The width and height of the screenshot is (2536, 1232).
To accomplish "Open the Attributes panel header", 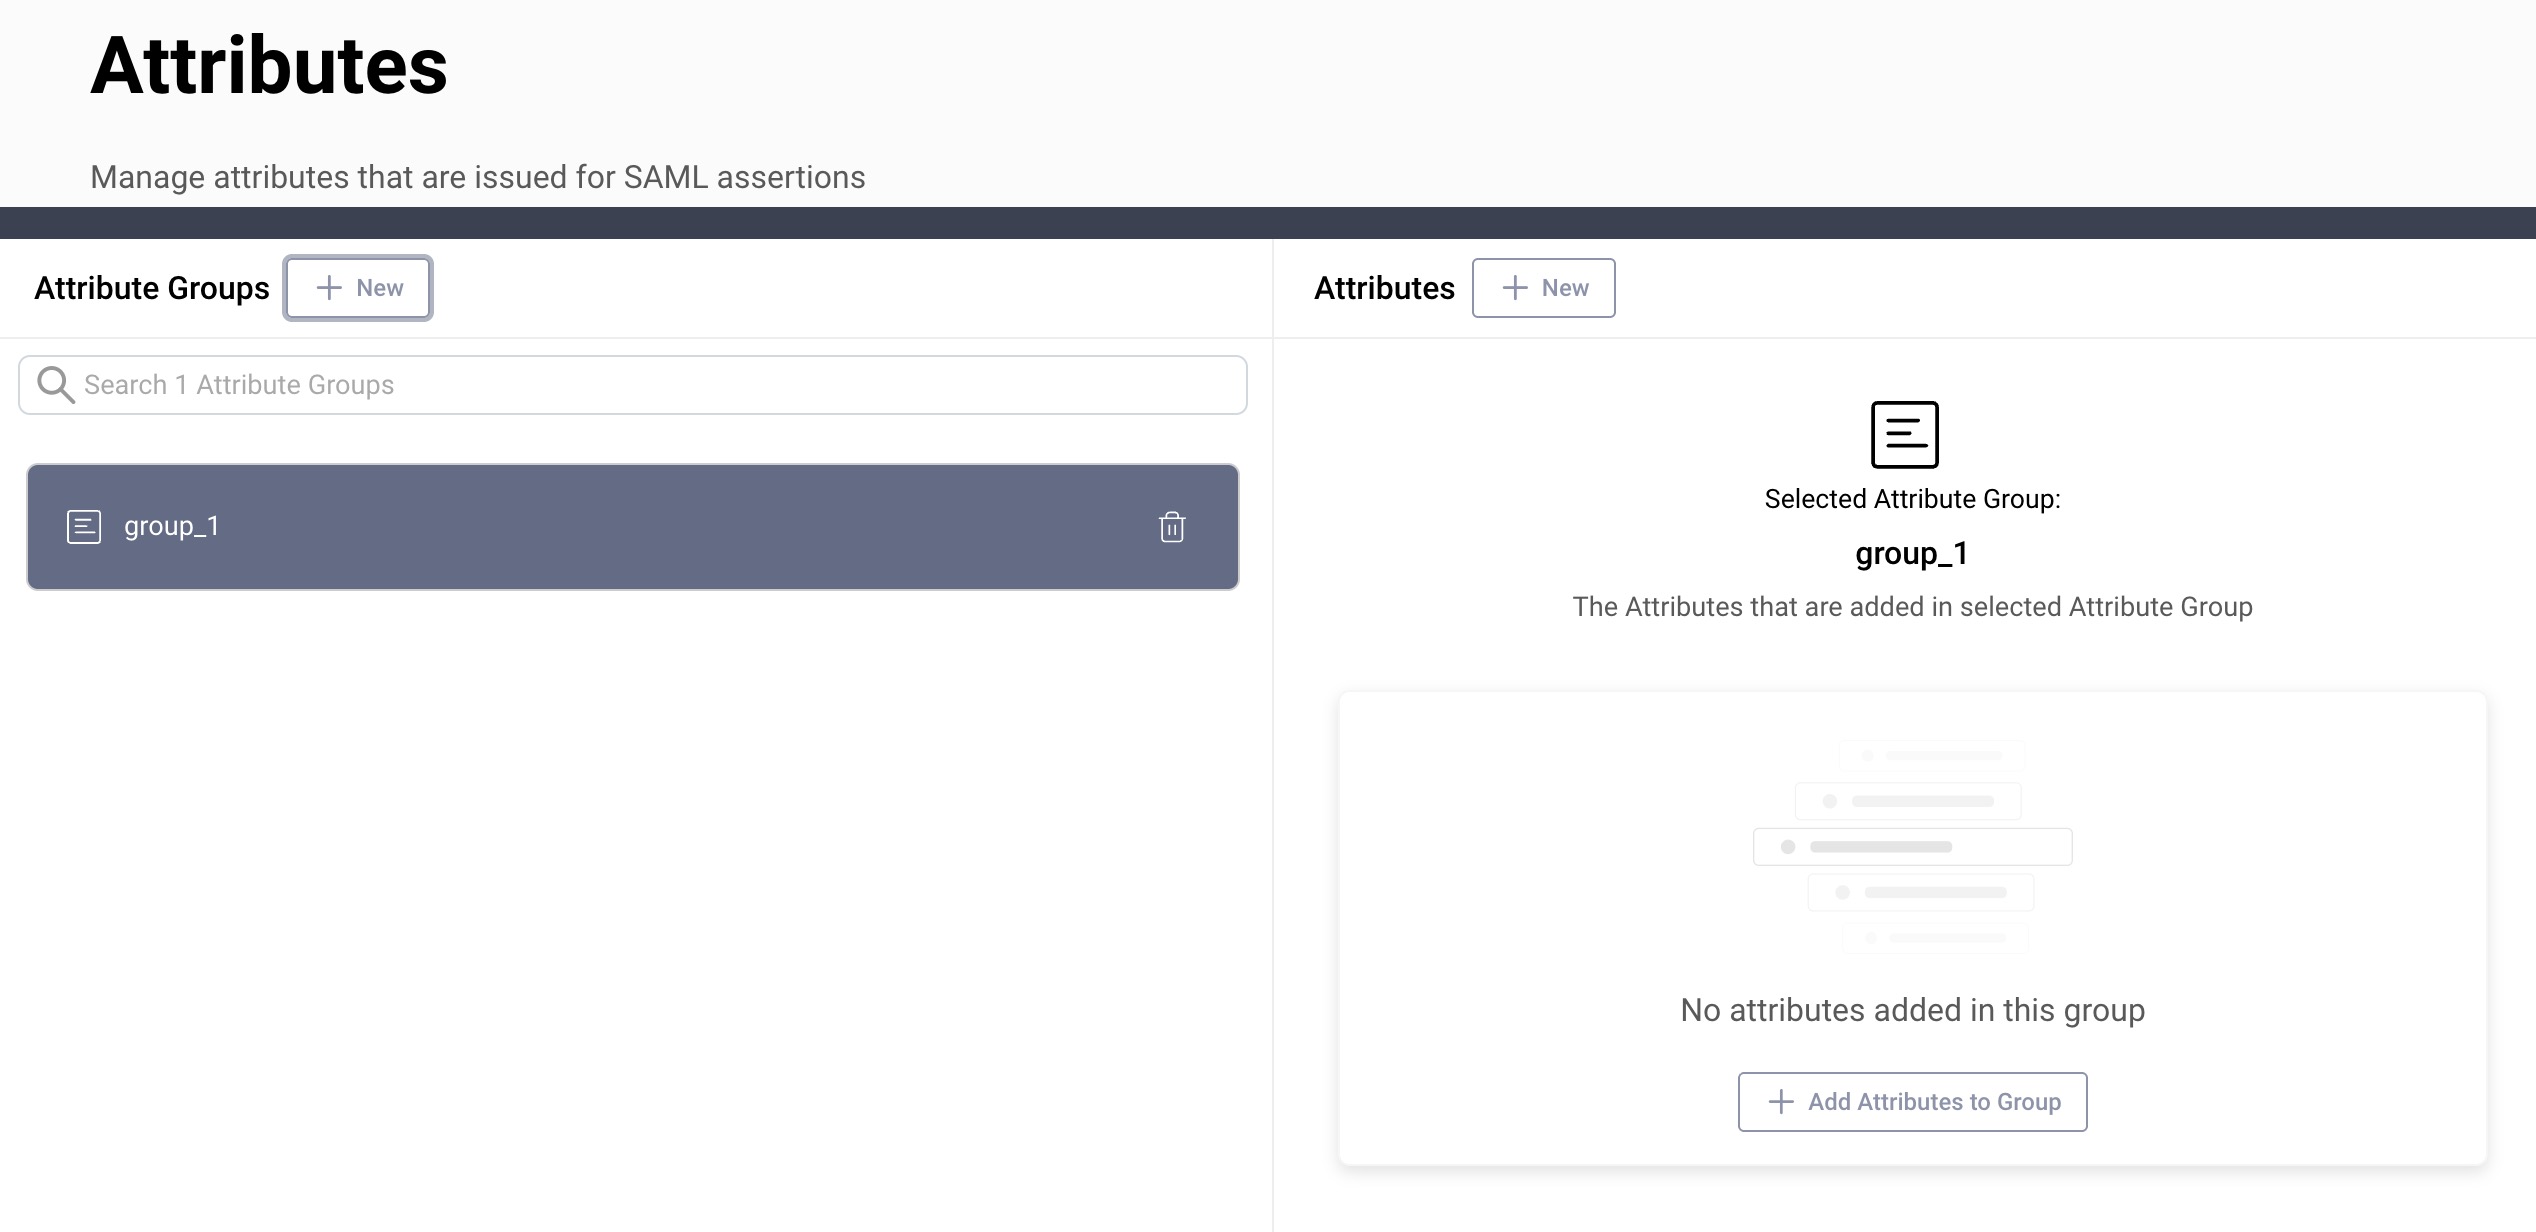I will (1384, 288).
